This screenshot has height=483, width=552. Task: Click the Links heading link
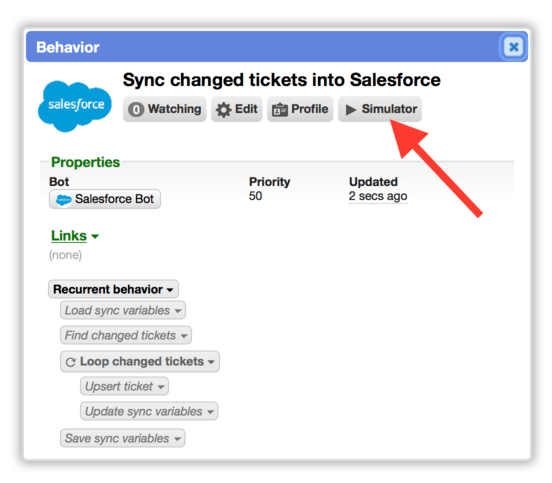coord(69,236)
